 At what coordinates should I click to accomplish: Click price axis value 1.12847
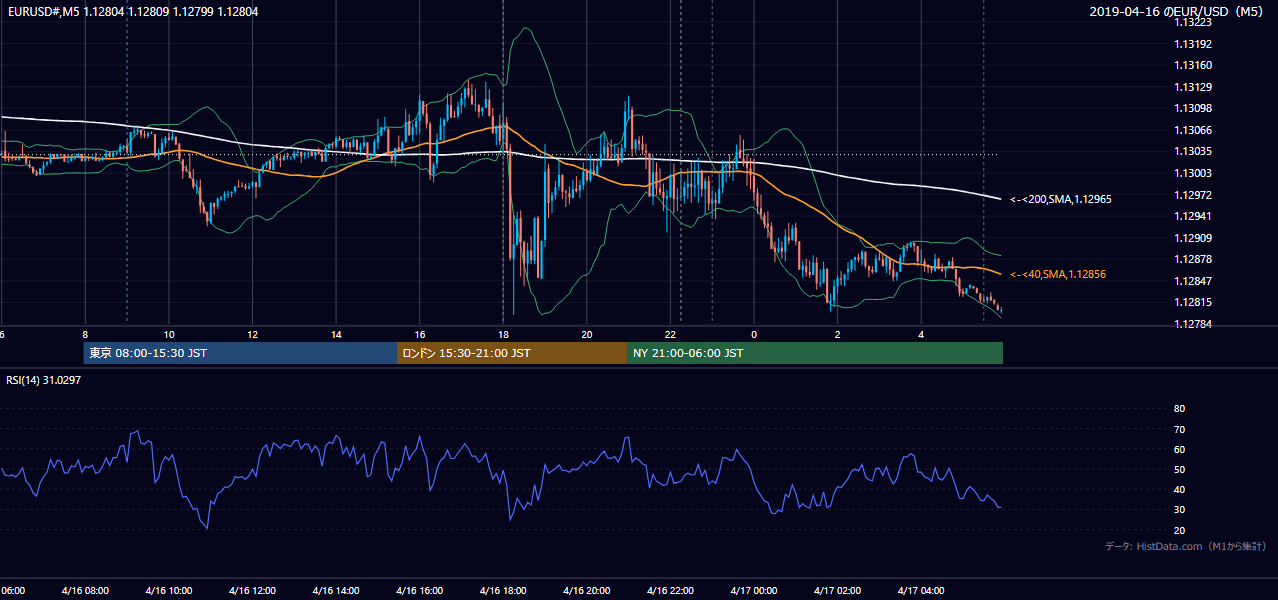pyautogui.click(x=1193, y=281)
